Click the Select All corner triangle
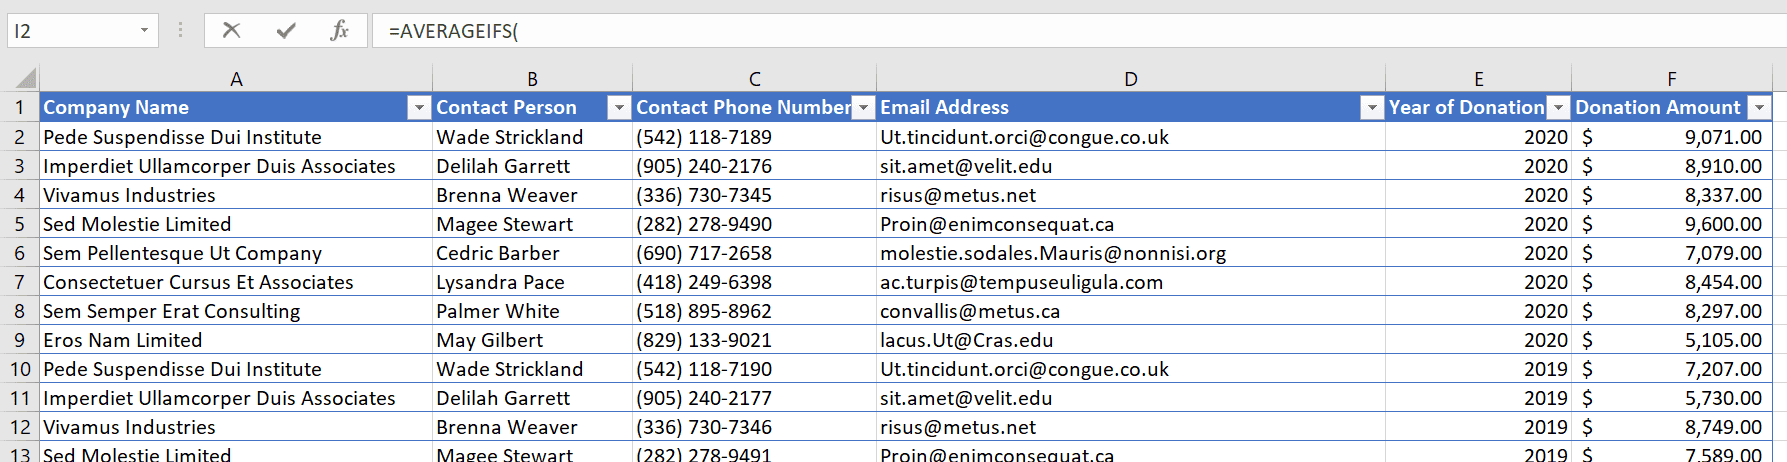 point(27,78)
